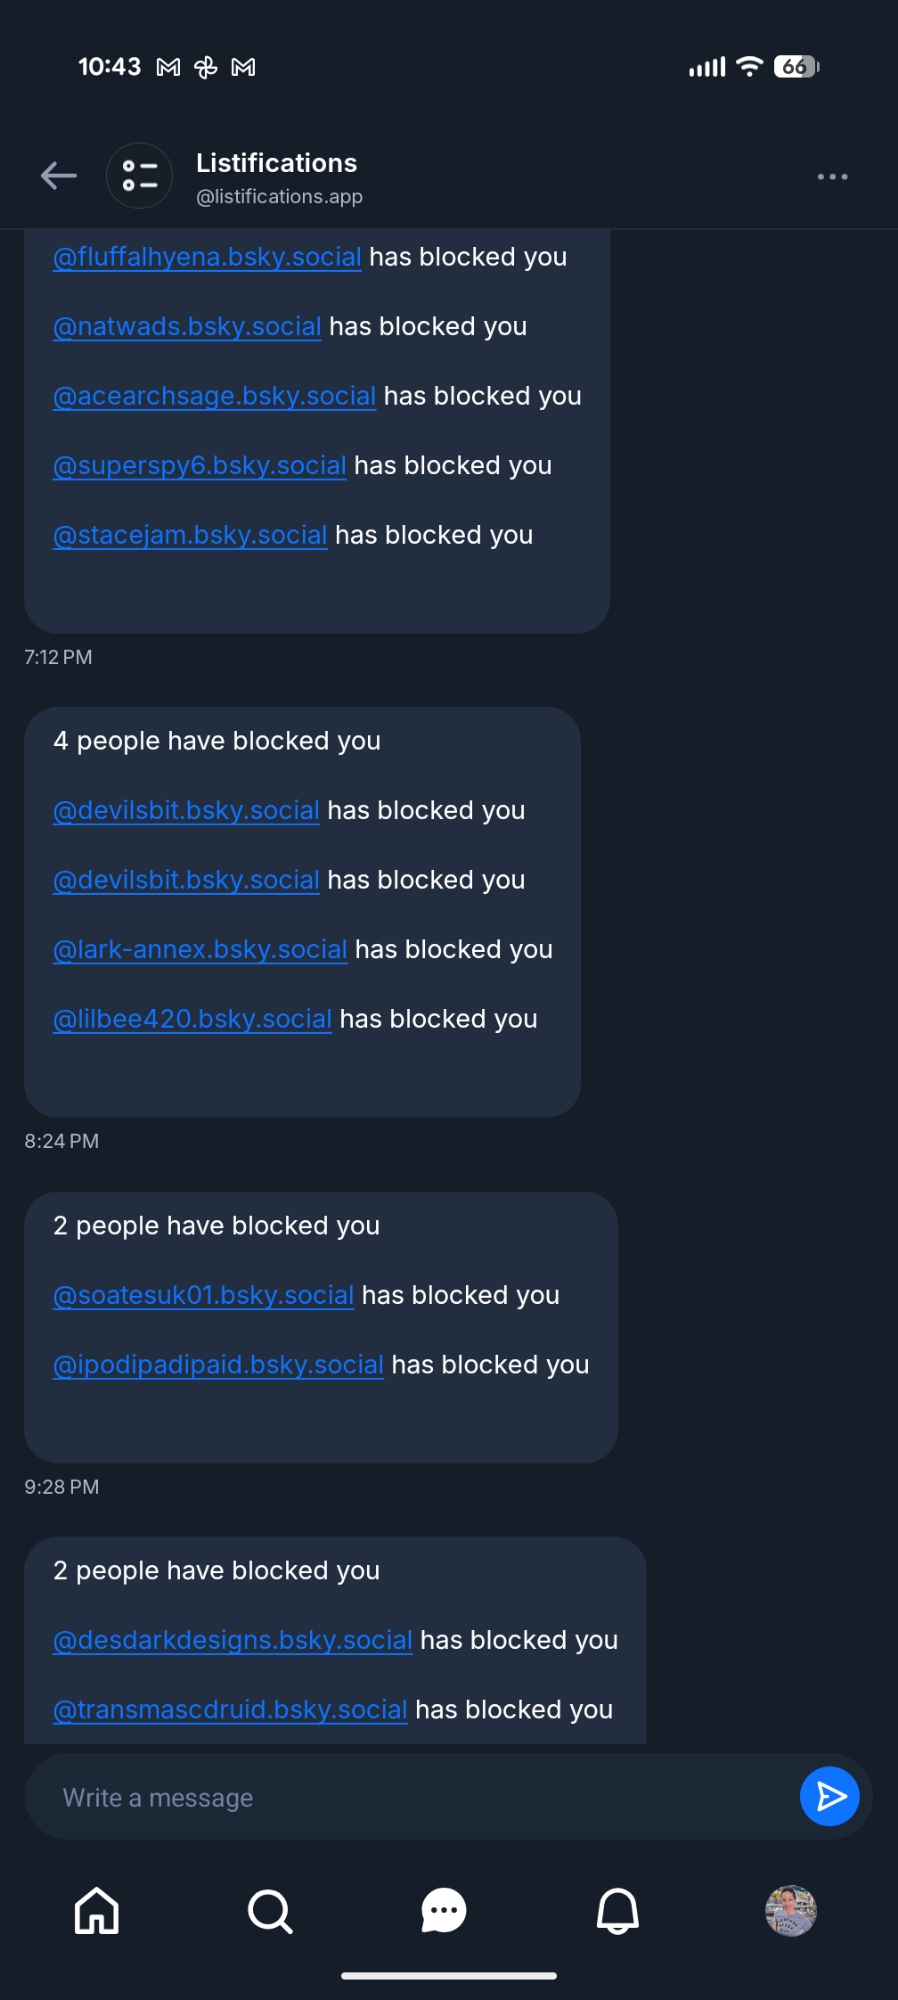898x2000 pixels.
Task: Open the Notifications bell tab
Action: (617, 1911)
